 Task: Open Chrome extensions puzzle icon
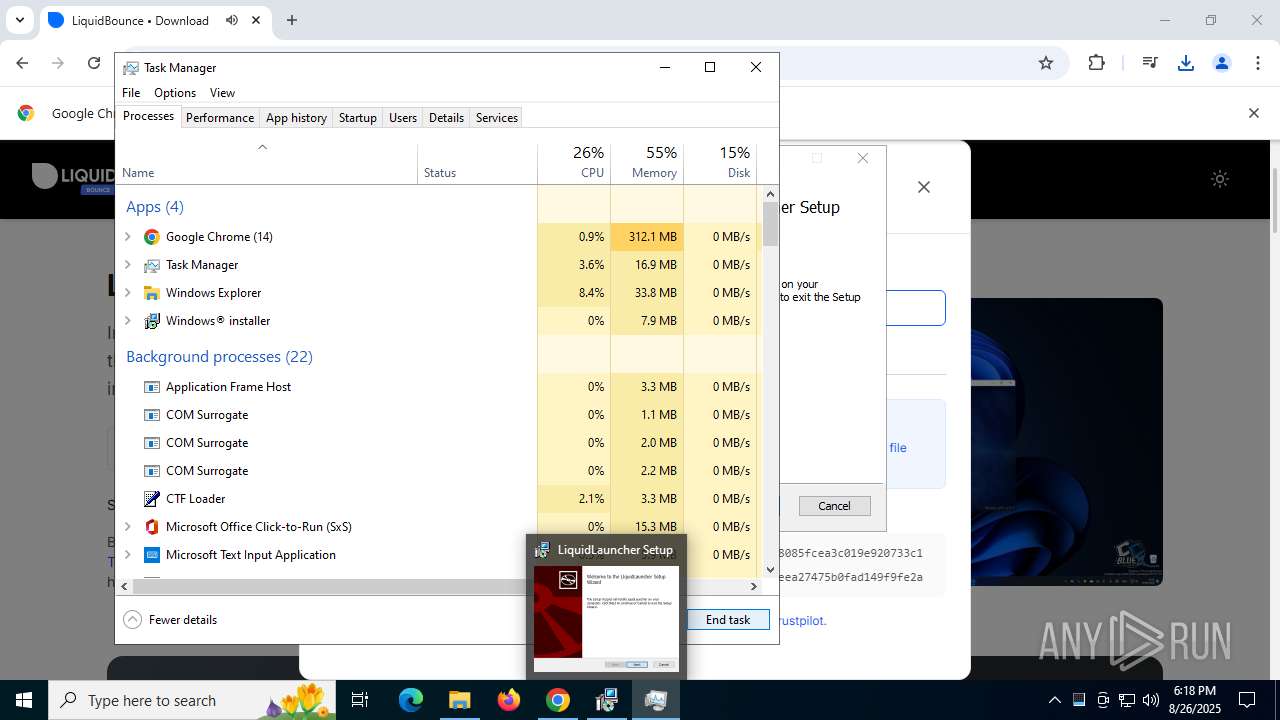tap(1097, 63)
